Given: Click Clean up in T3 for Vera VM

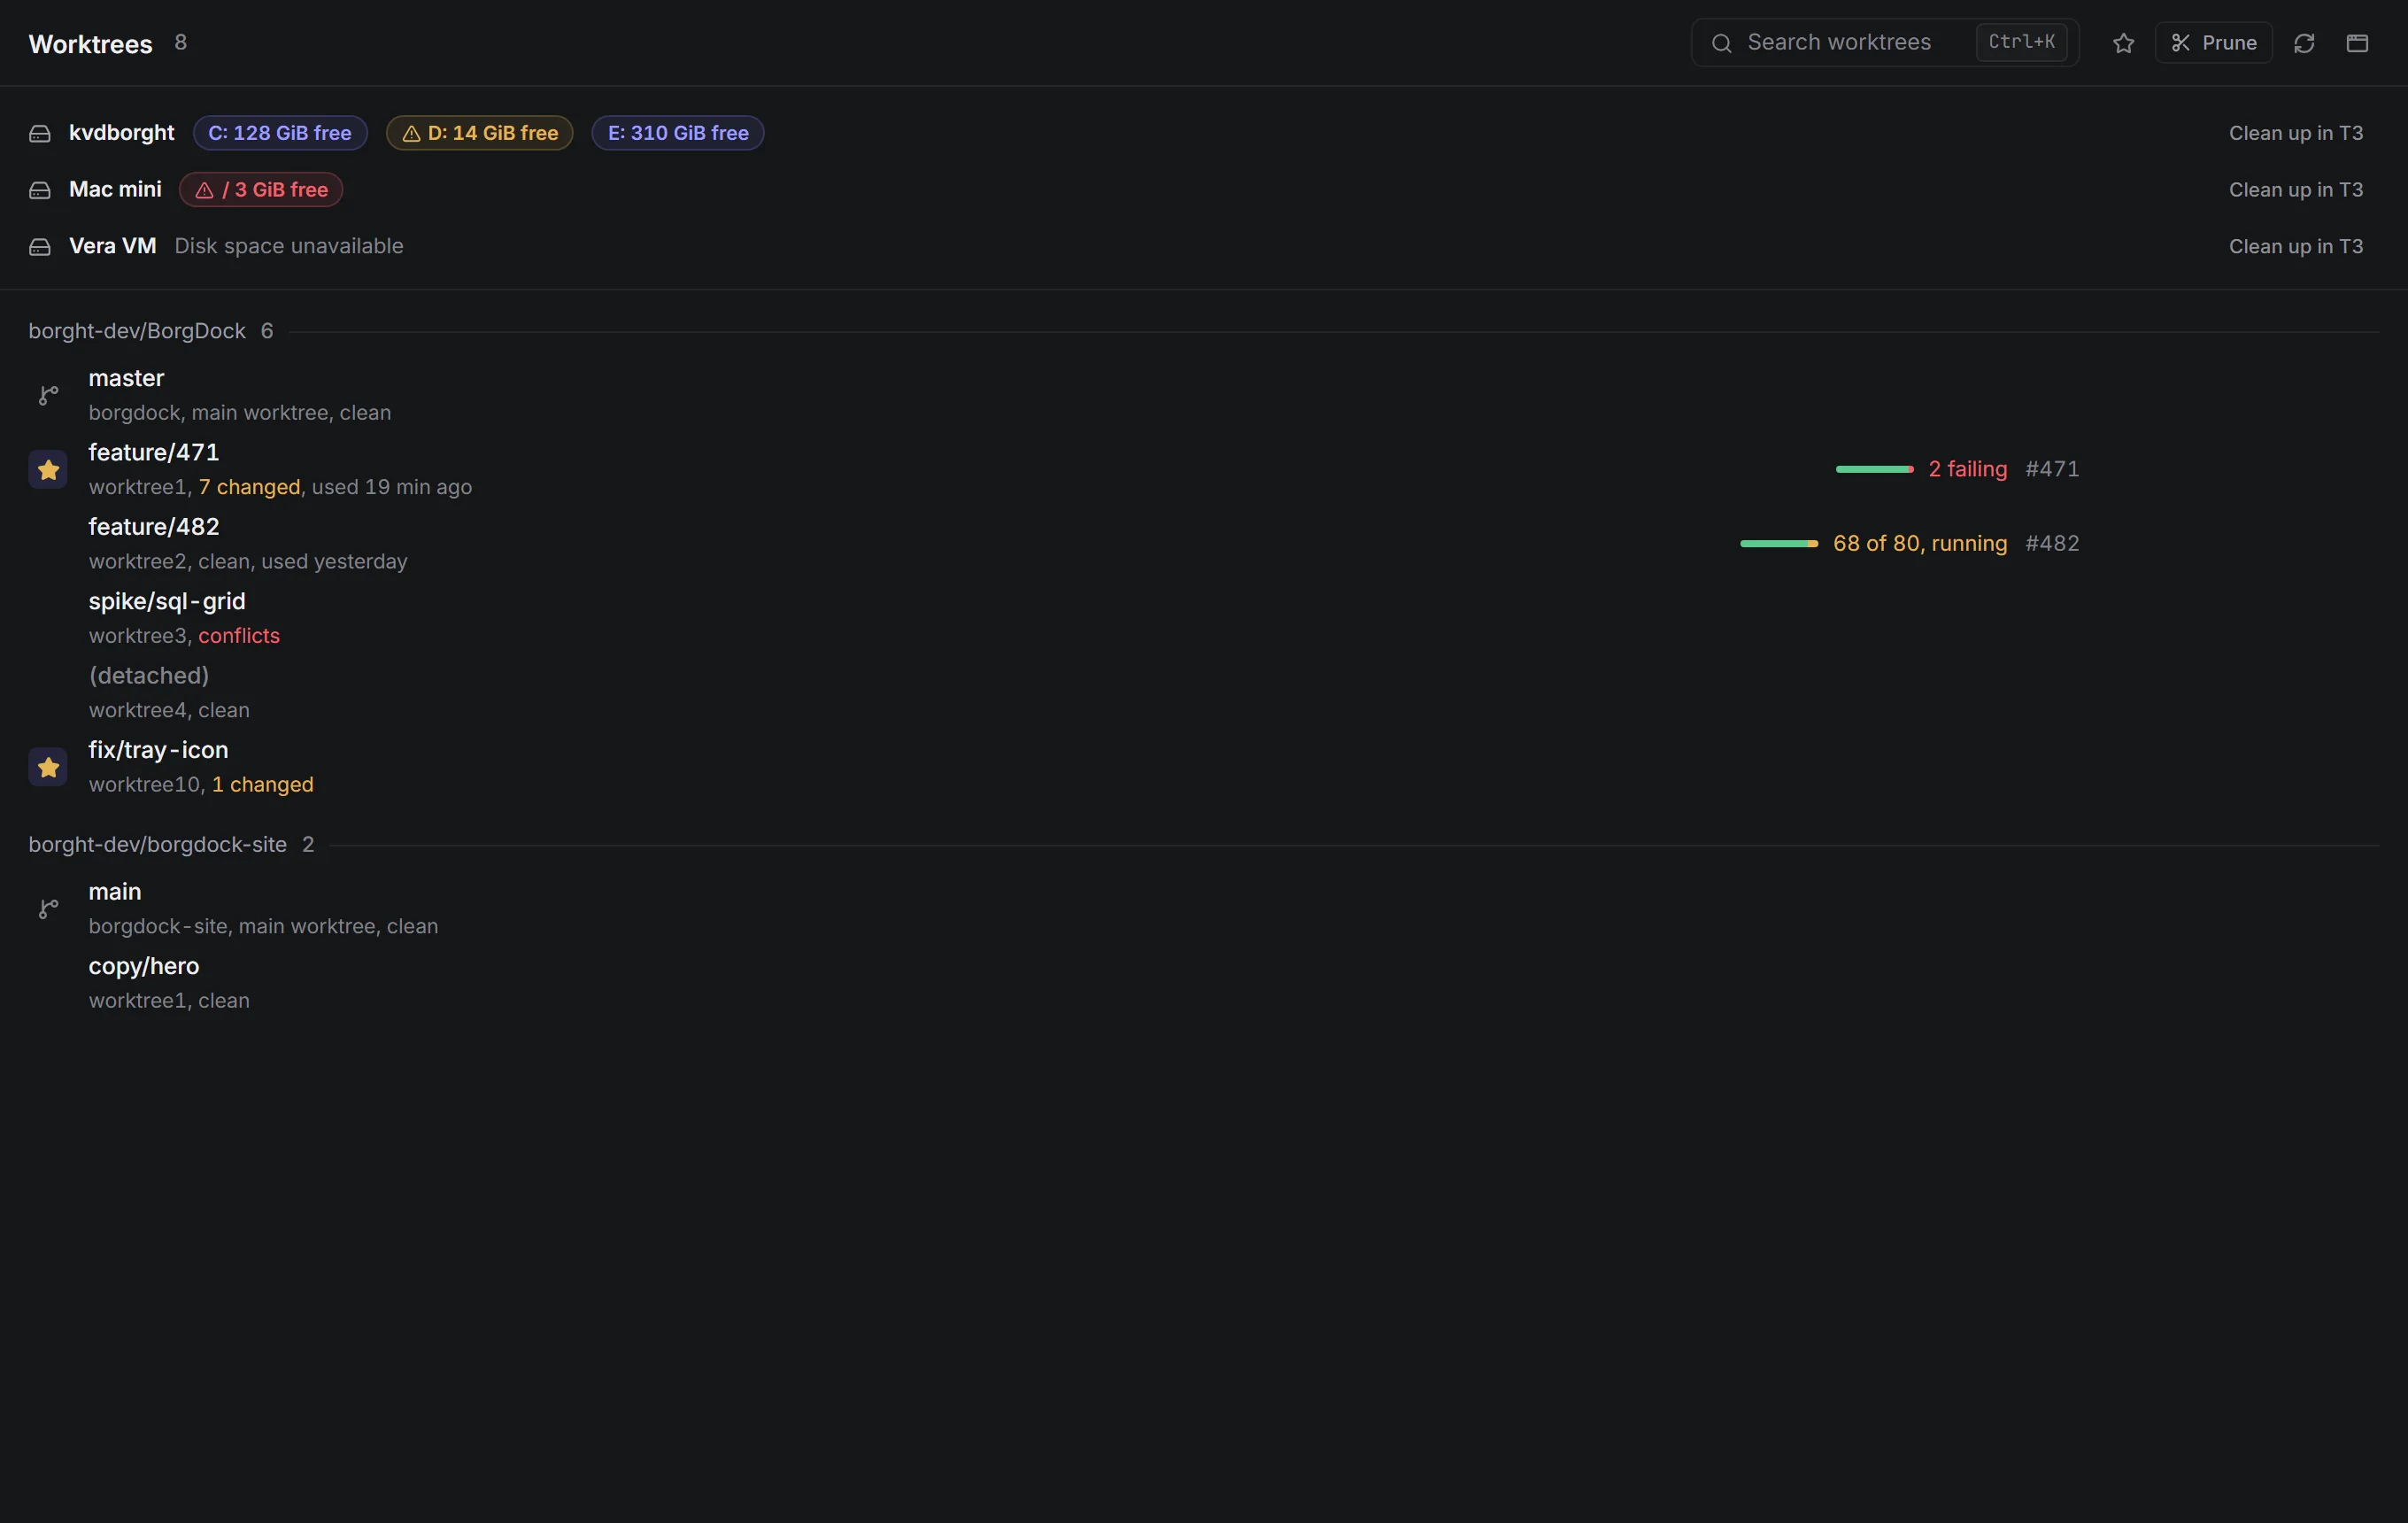Looking at the screenshot, I should click(x=2295, y=246).
